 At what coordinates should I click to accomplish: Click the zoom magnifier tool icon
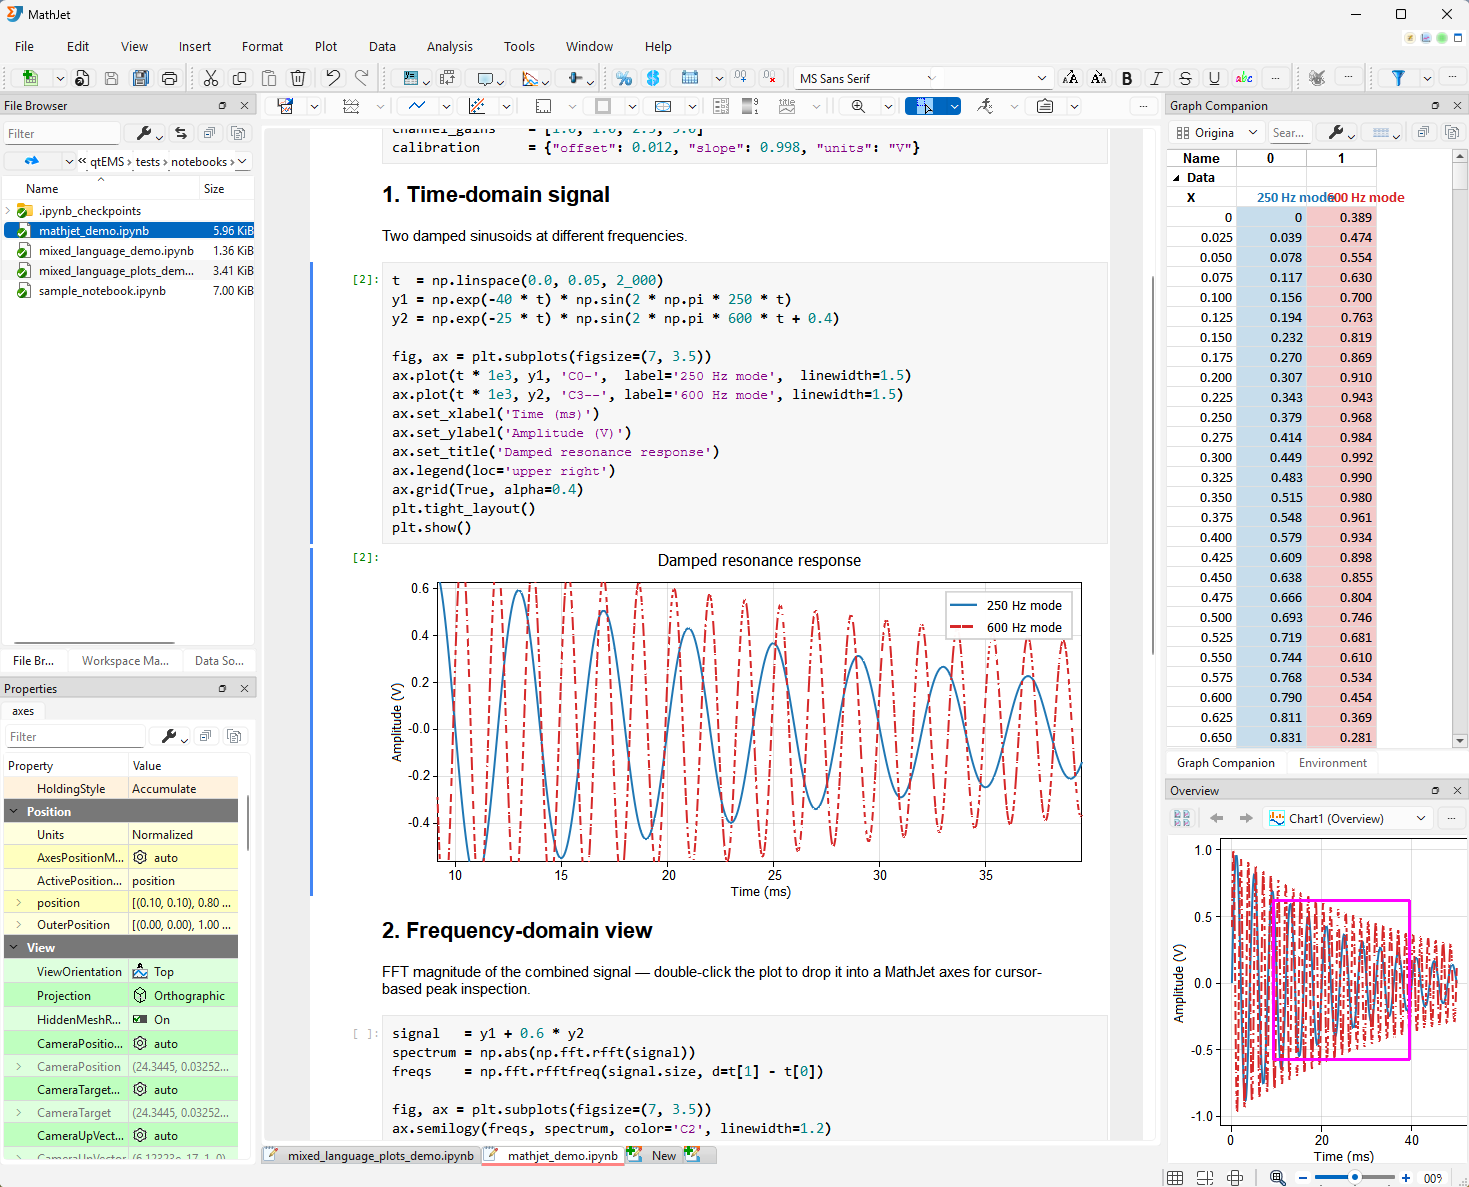click(858, 106)
